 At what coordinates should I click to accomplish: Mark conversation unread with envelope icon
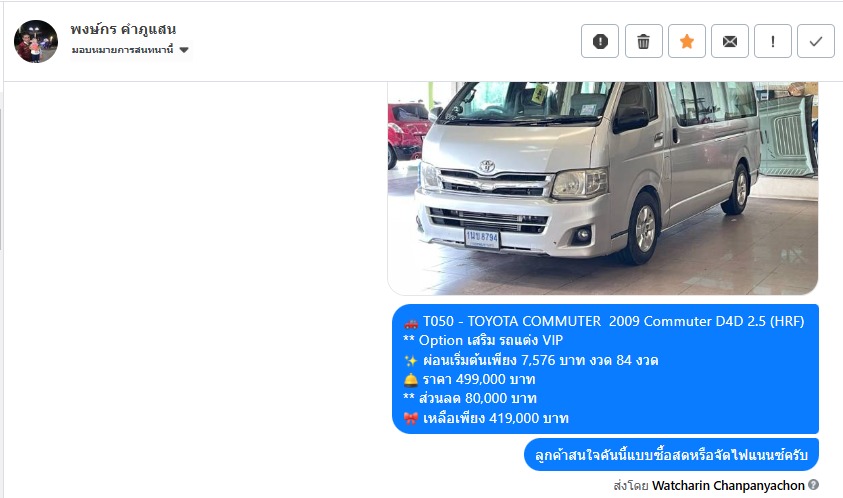tap(730, 41)
